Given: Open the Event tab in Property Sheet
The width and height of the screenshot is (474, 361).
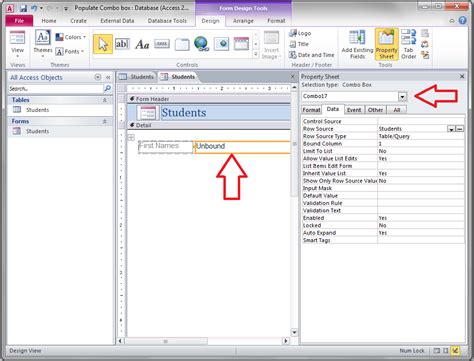Looking at the screenshot, I should (x=354, y=110).
